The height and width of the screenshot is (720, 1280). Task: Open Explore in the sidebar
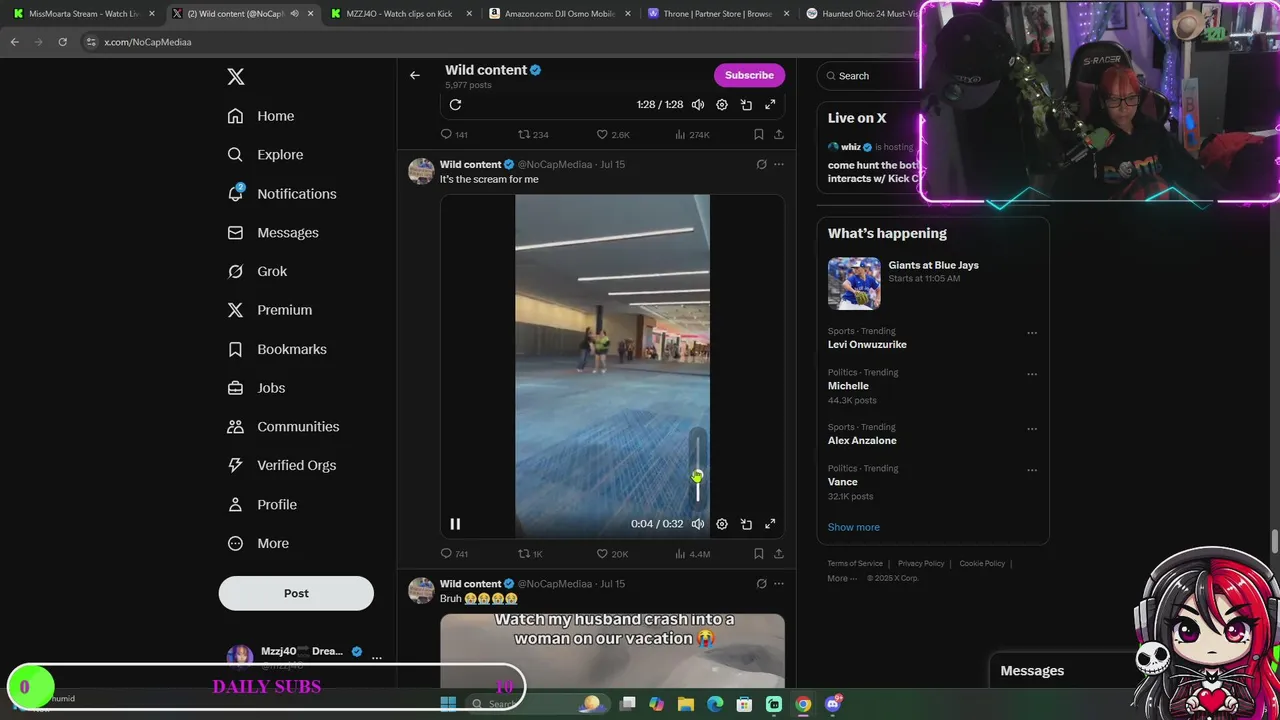click(265, 155)
